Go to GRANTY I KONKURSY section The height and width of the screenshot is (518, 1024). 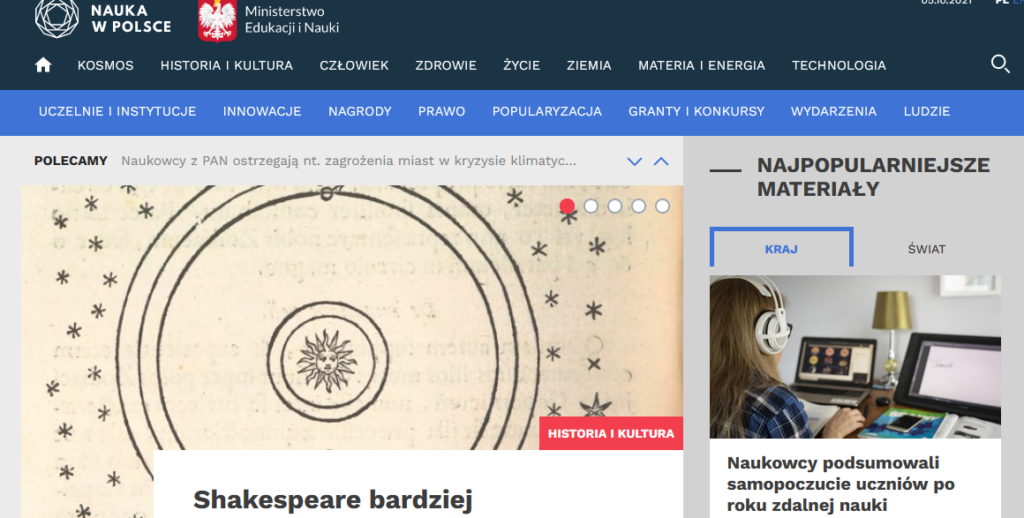pos(696,111)
